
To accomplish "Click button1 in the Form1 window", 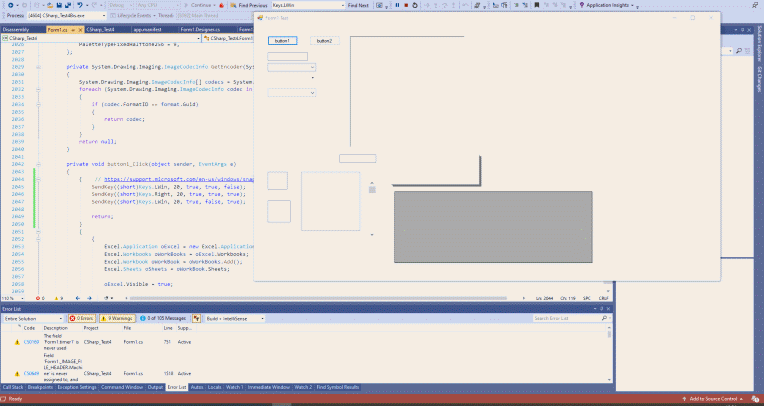I will coord(282,41).
